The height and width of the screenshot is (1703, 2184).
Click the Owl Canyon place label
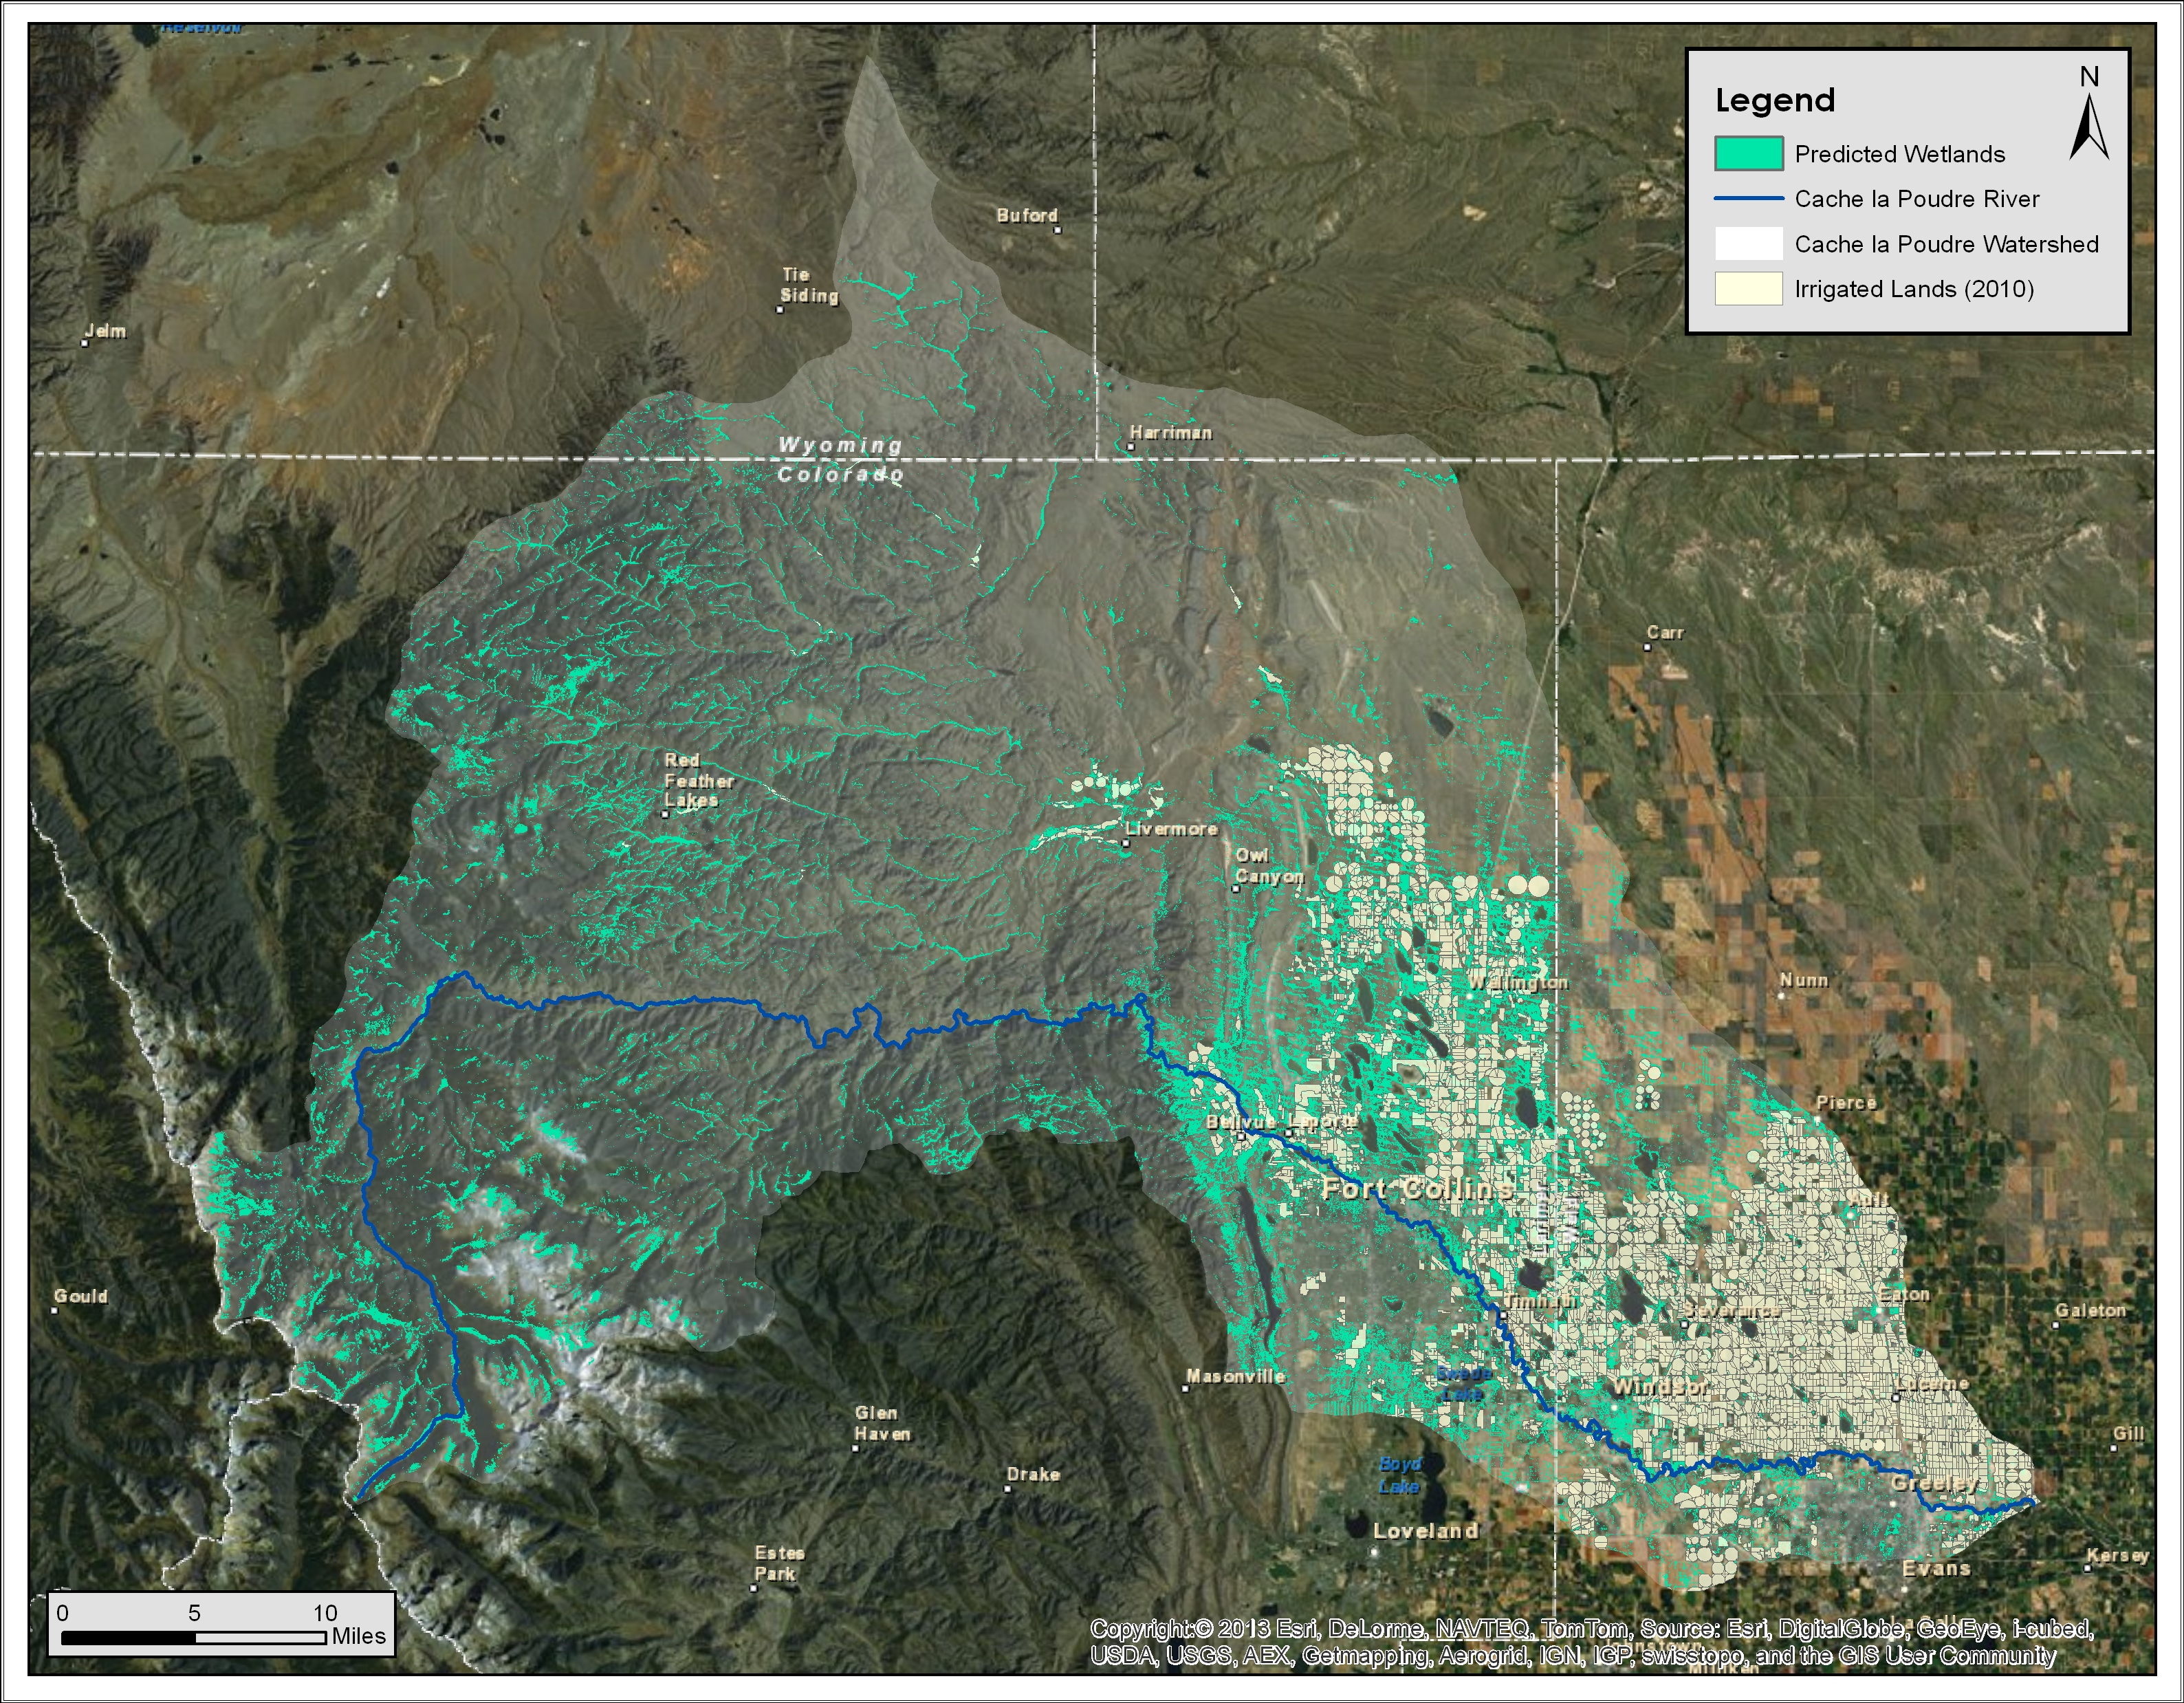click(x=1269, y=866)
